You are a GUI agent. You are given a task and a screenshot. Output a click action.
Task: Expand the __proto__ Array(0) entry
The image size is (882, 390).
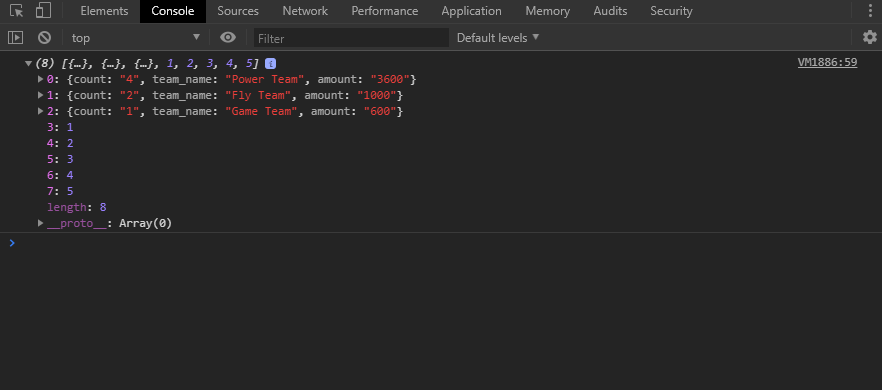[x=40, y=223]
